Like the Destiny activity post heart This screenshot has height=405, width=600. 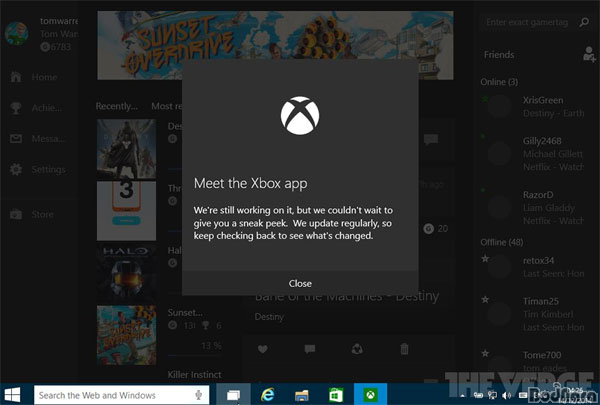(x=262, y=349)
